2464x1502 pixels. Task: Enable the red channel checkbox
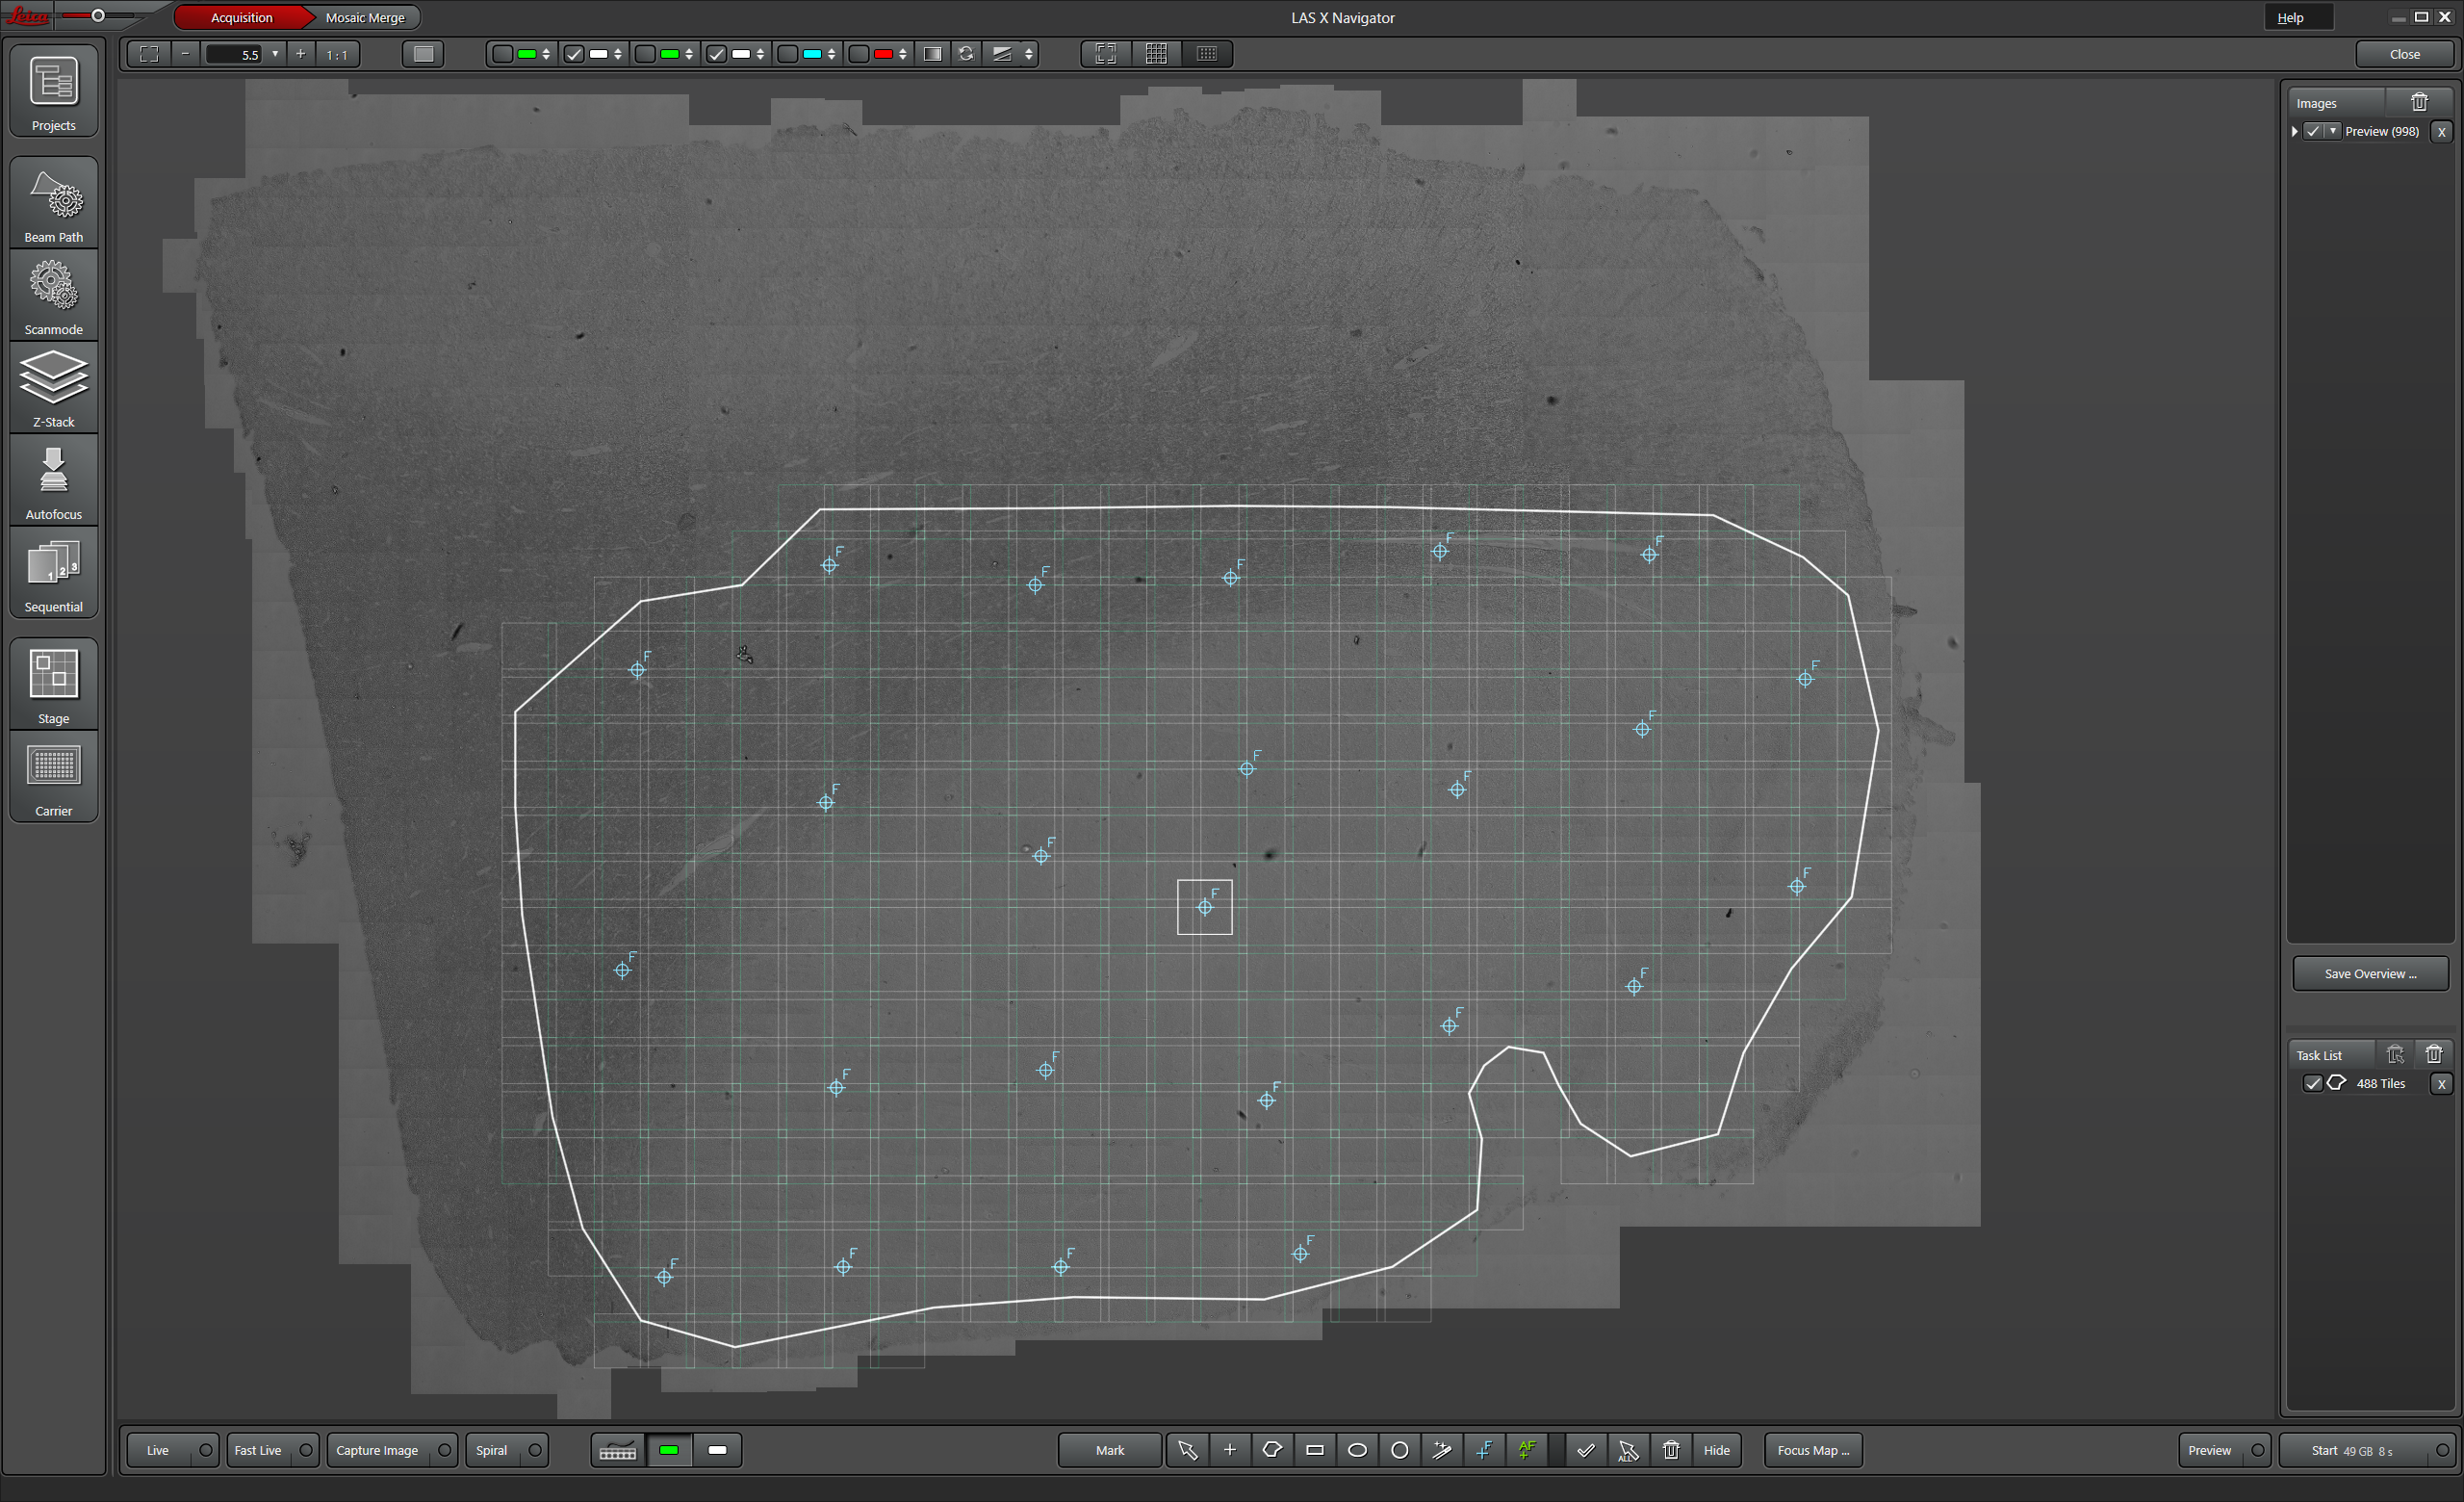click(859, 54)
